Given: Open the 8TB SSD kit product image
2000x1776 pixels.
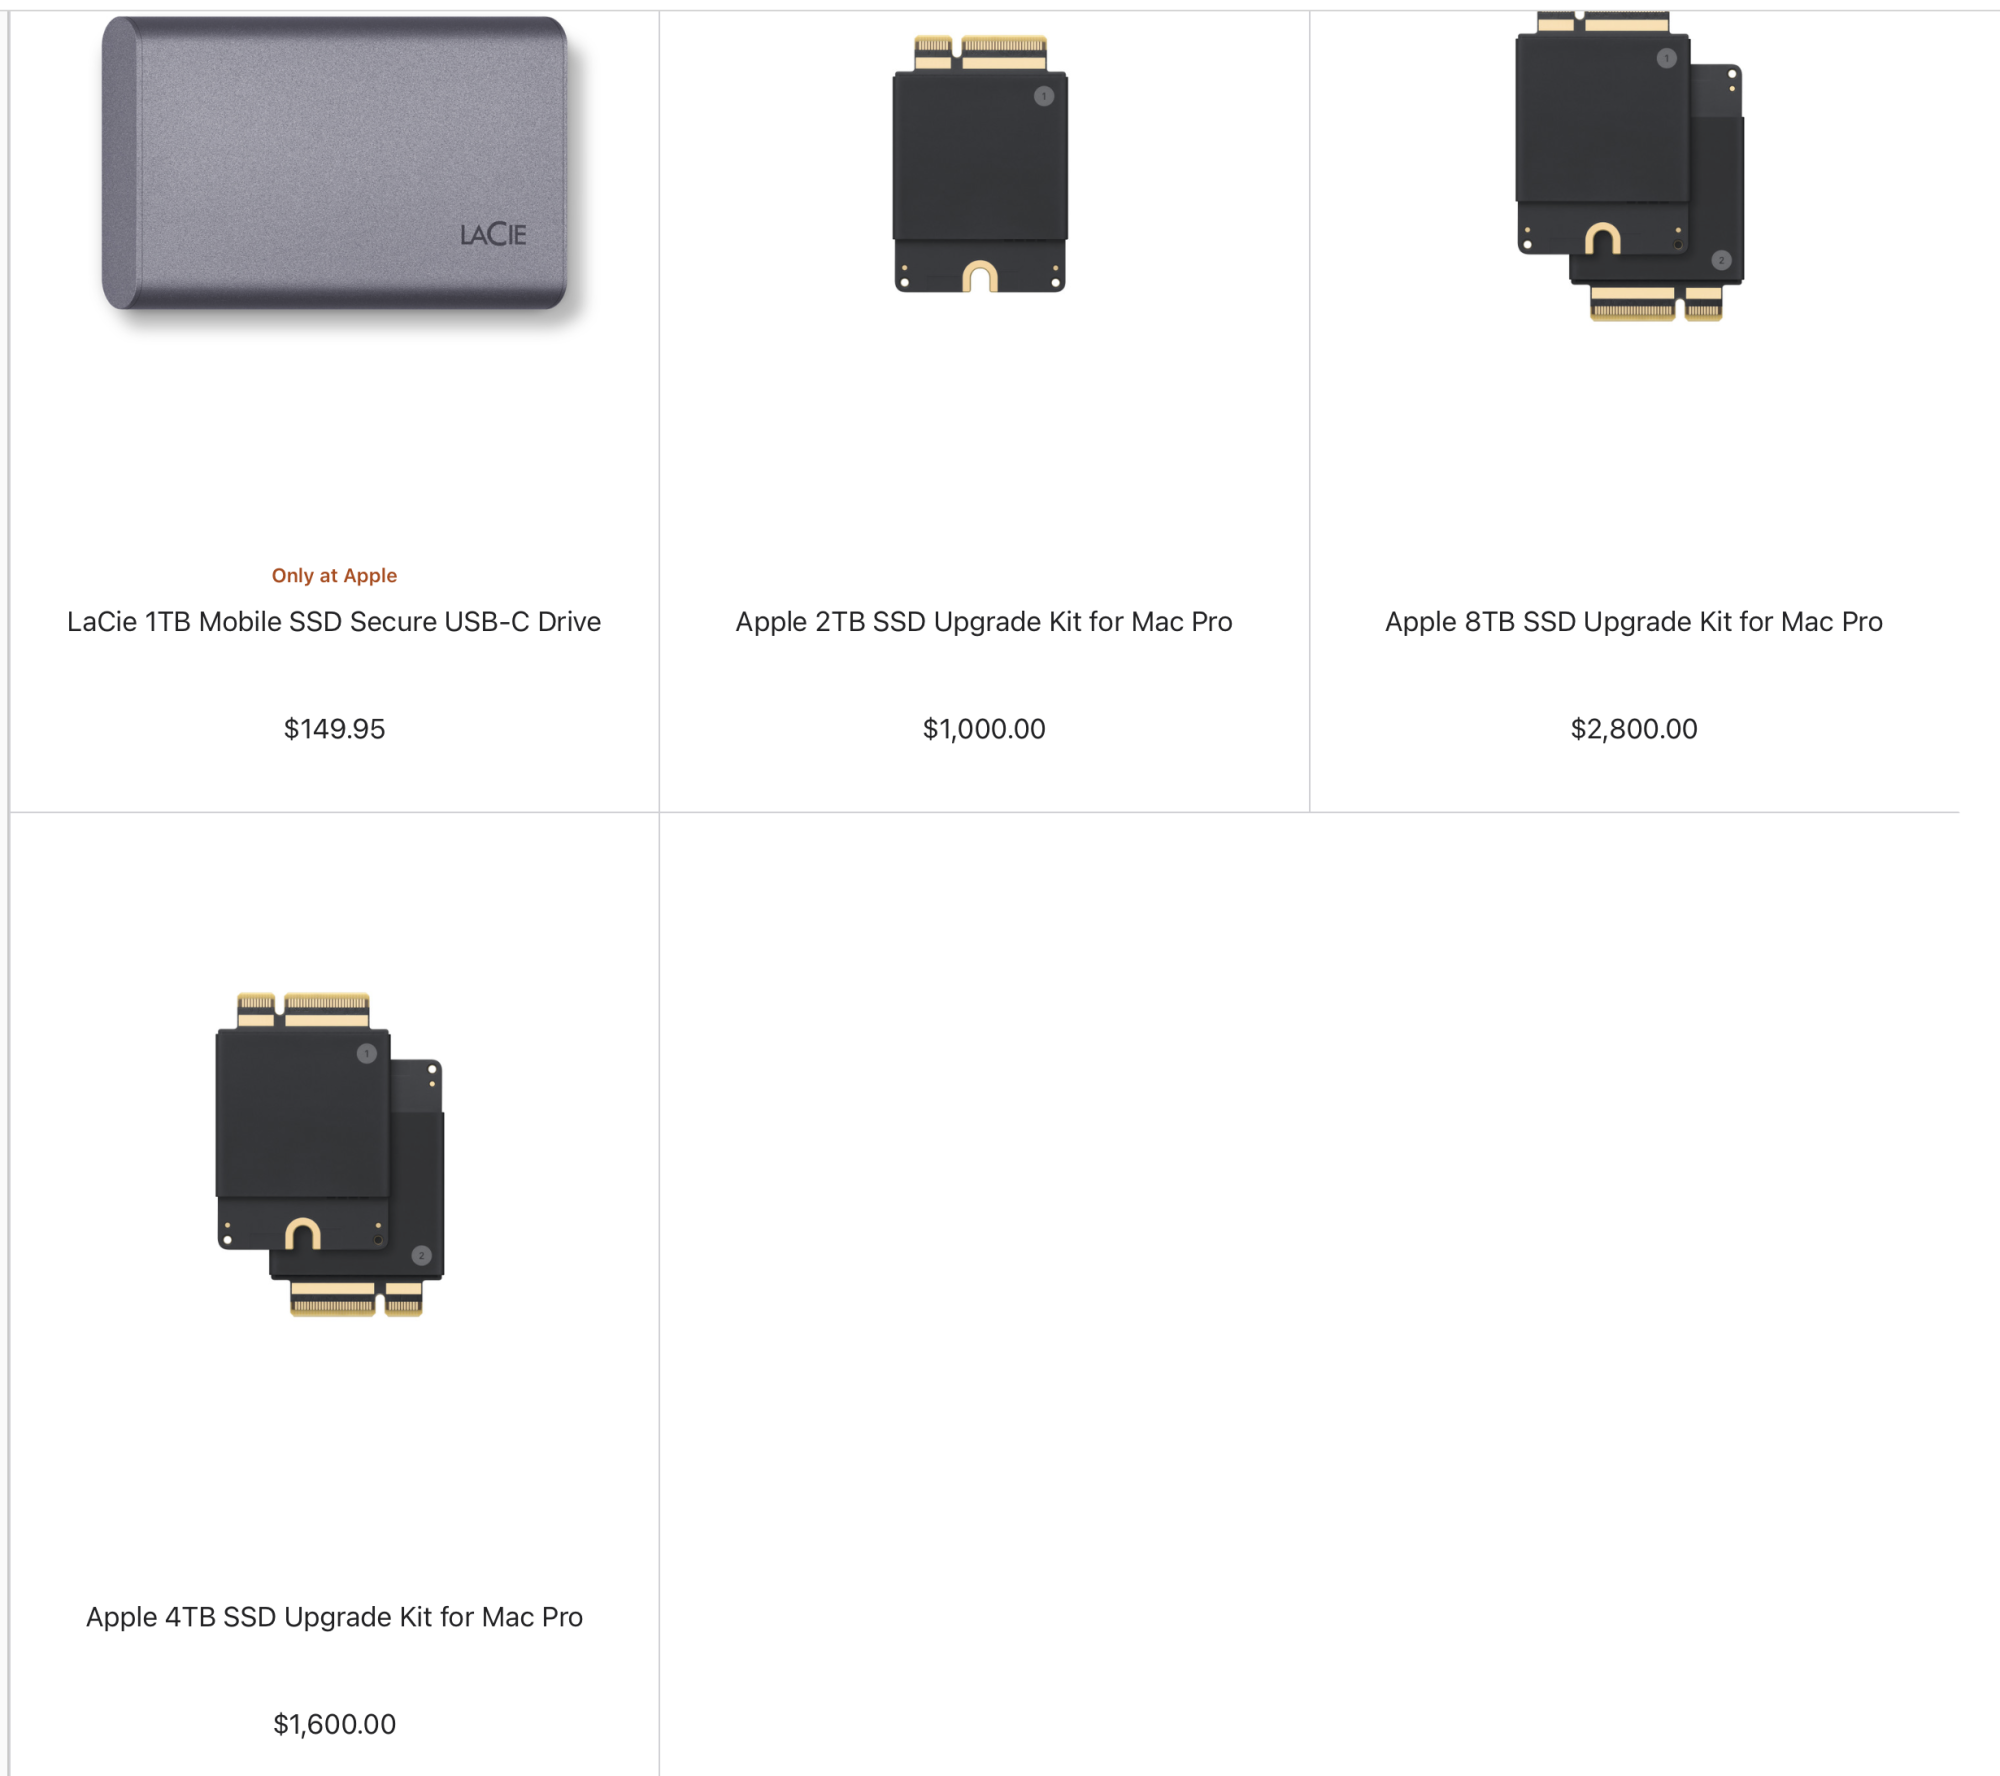Looking at the screenshot, I should (1630, 166).
